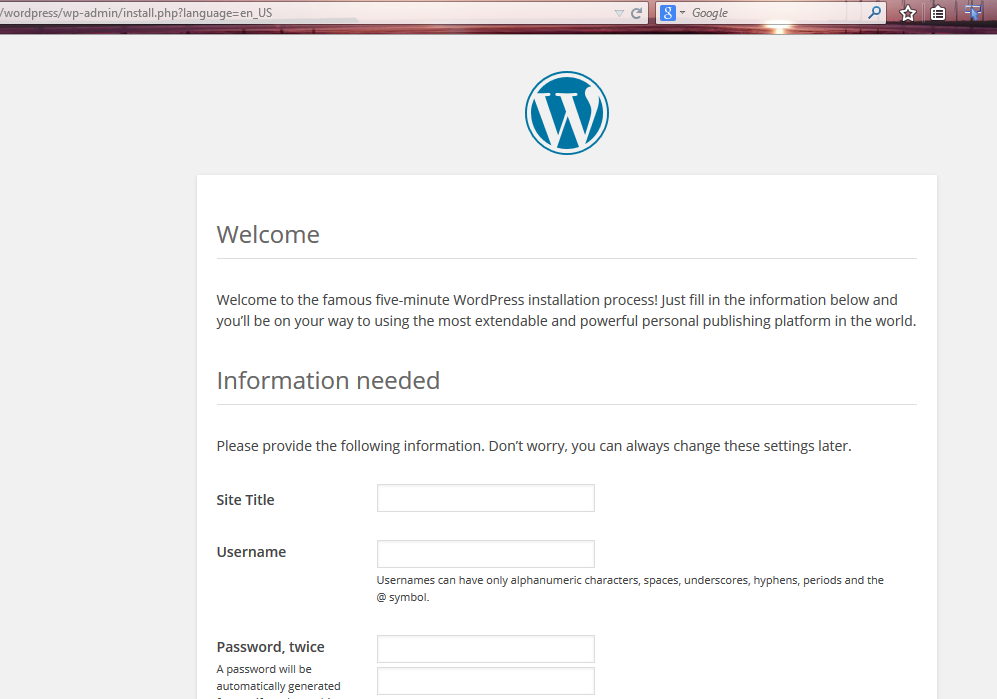The width and height of the screenshot is (997, 699).
Task: Click the first Password field
Action: pos(486,649)
